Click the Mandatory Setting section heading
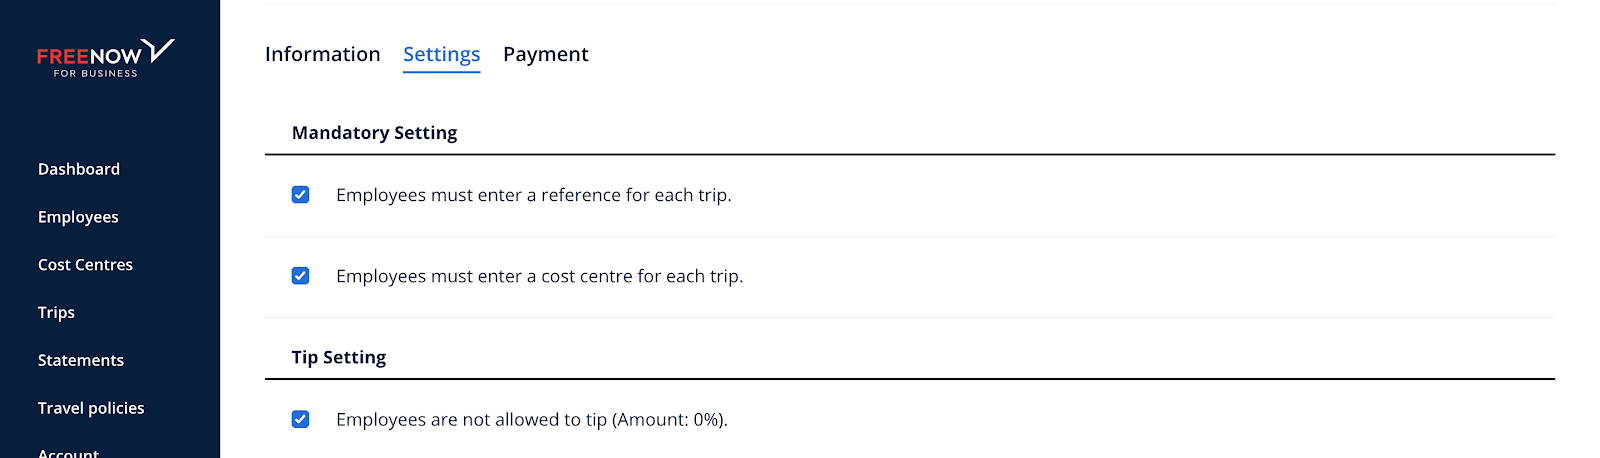This screenshot has width=1600, height=458. coord(374,133)
